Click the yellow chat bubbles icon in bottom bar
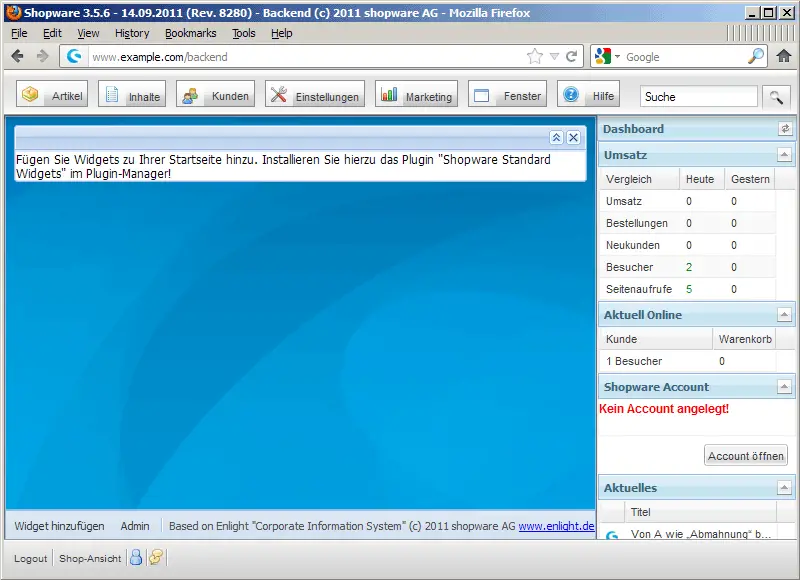 coord(156,557)
